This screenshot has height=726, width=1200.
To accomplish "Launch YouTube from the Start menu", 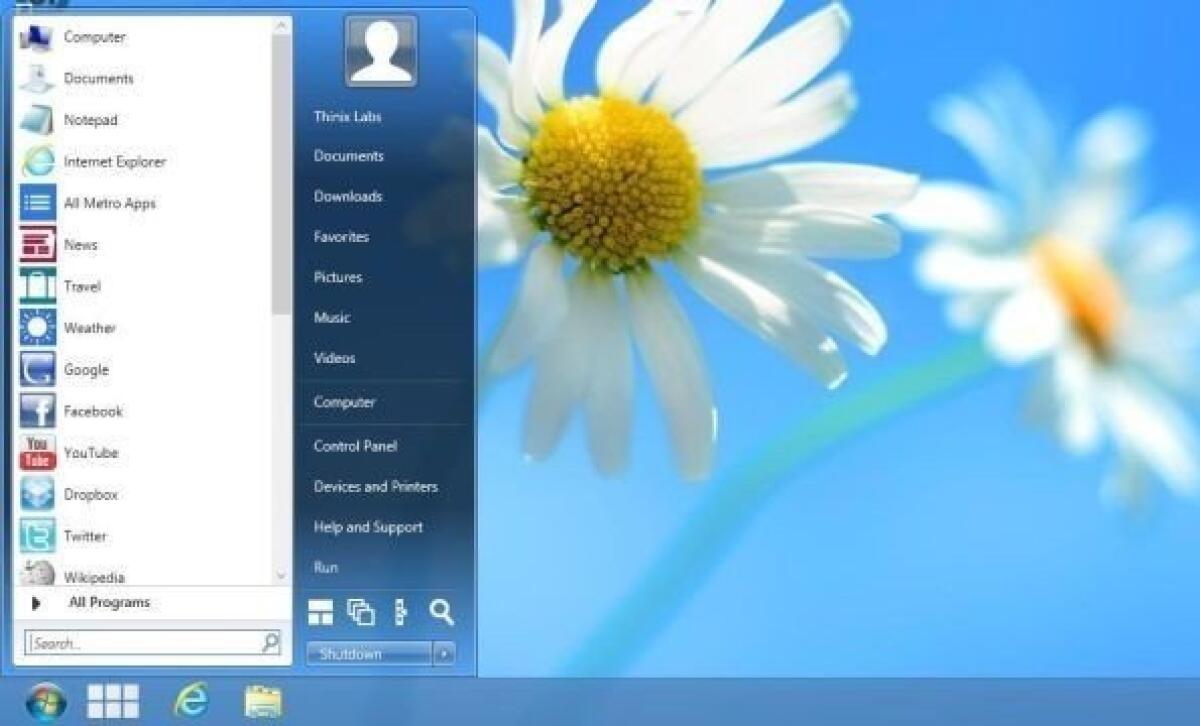I will (91, 453).
